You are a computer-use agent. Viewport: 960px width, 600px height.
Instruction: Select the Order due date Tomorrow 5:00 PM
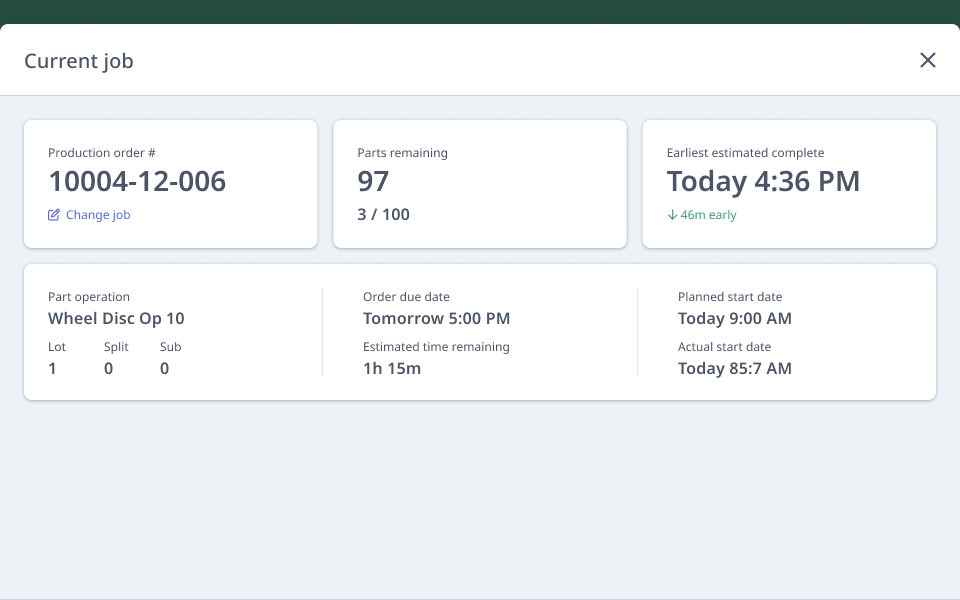tap(436, 318)
